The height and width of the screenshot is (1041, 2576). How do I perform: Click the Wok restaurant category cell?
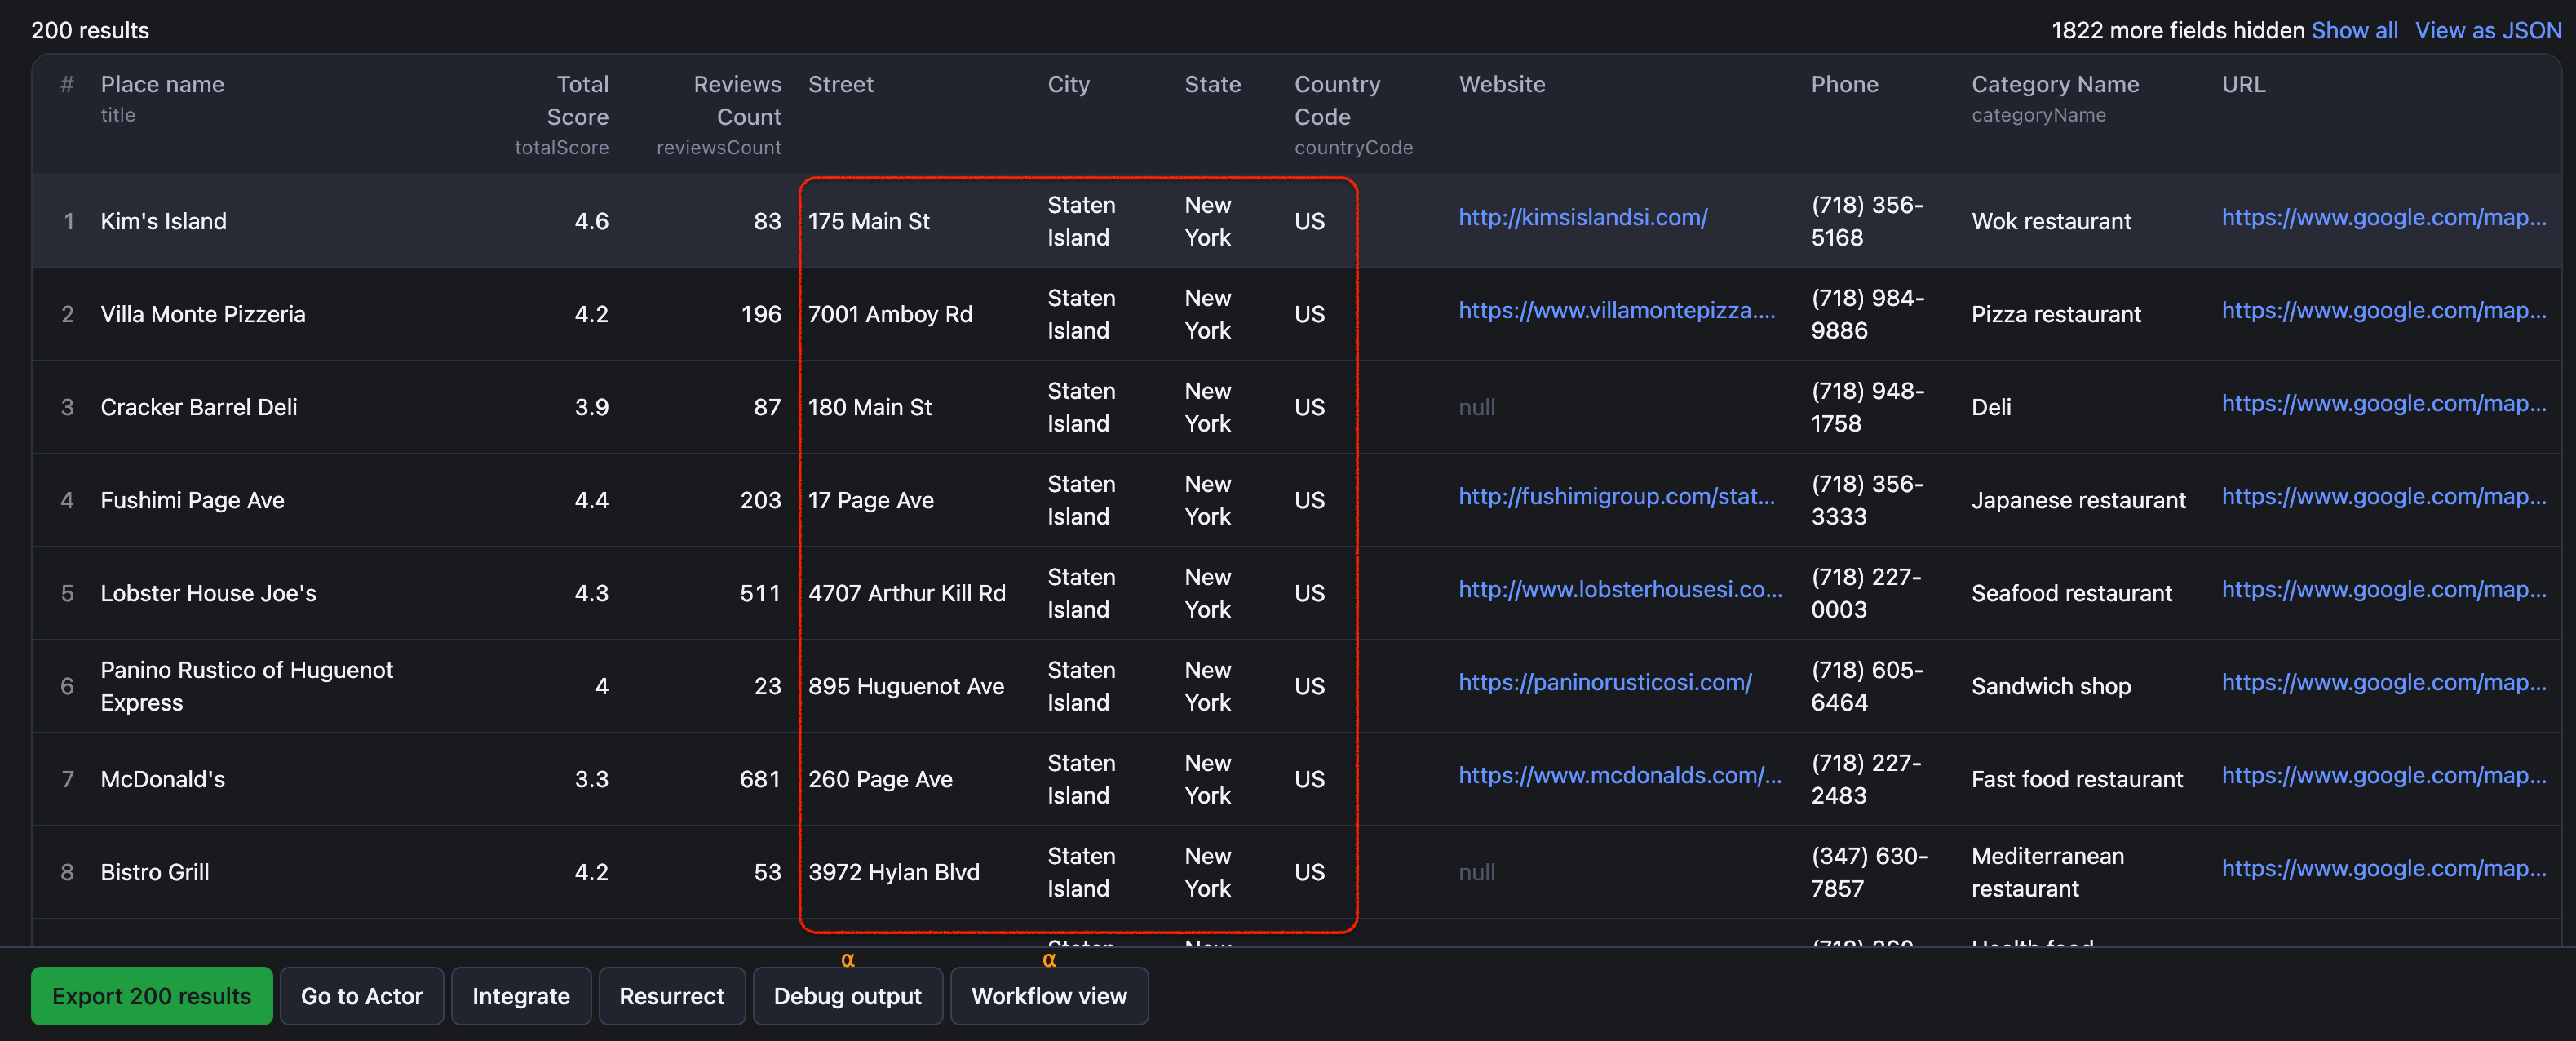pos(2051,221)
